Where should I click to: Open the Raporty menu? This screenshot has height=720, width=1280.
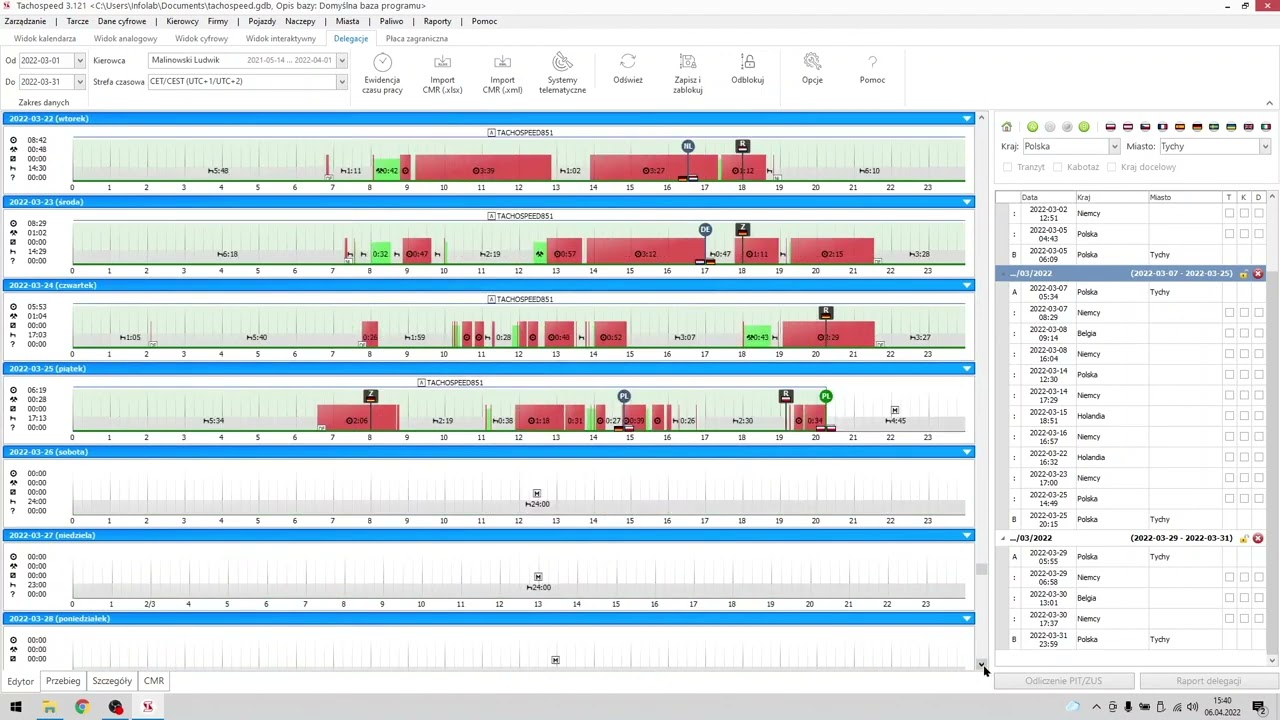[437, 21]
